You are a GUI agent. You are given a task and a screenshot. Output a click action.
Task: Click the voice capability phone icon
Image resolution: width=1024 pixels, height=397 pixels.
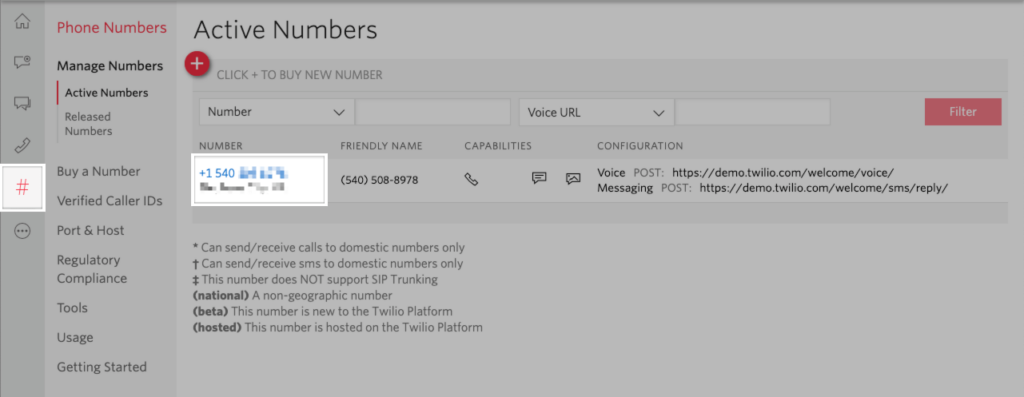[x=472, y=179]
